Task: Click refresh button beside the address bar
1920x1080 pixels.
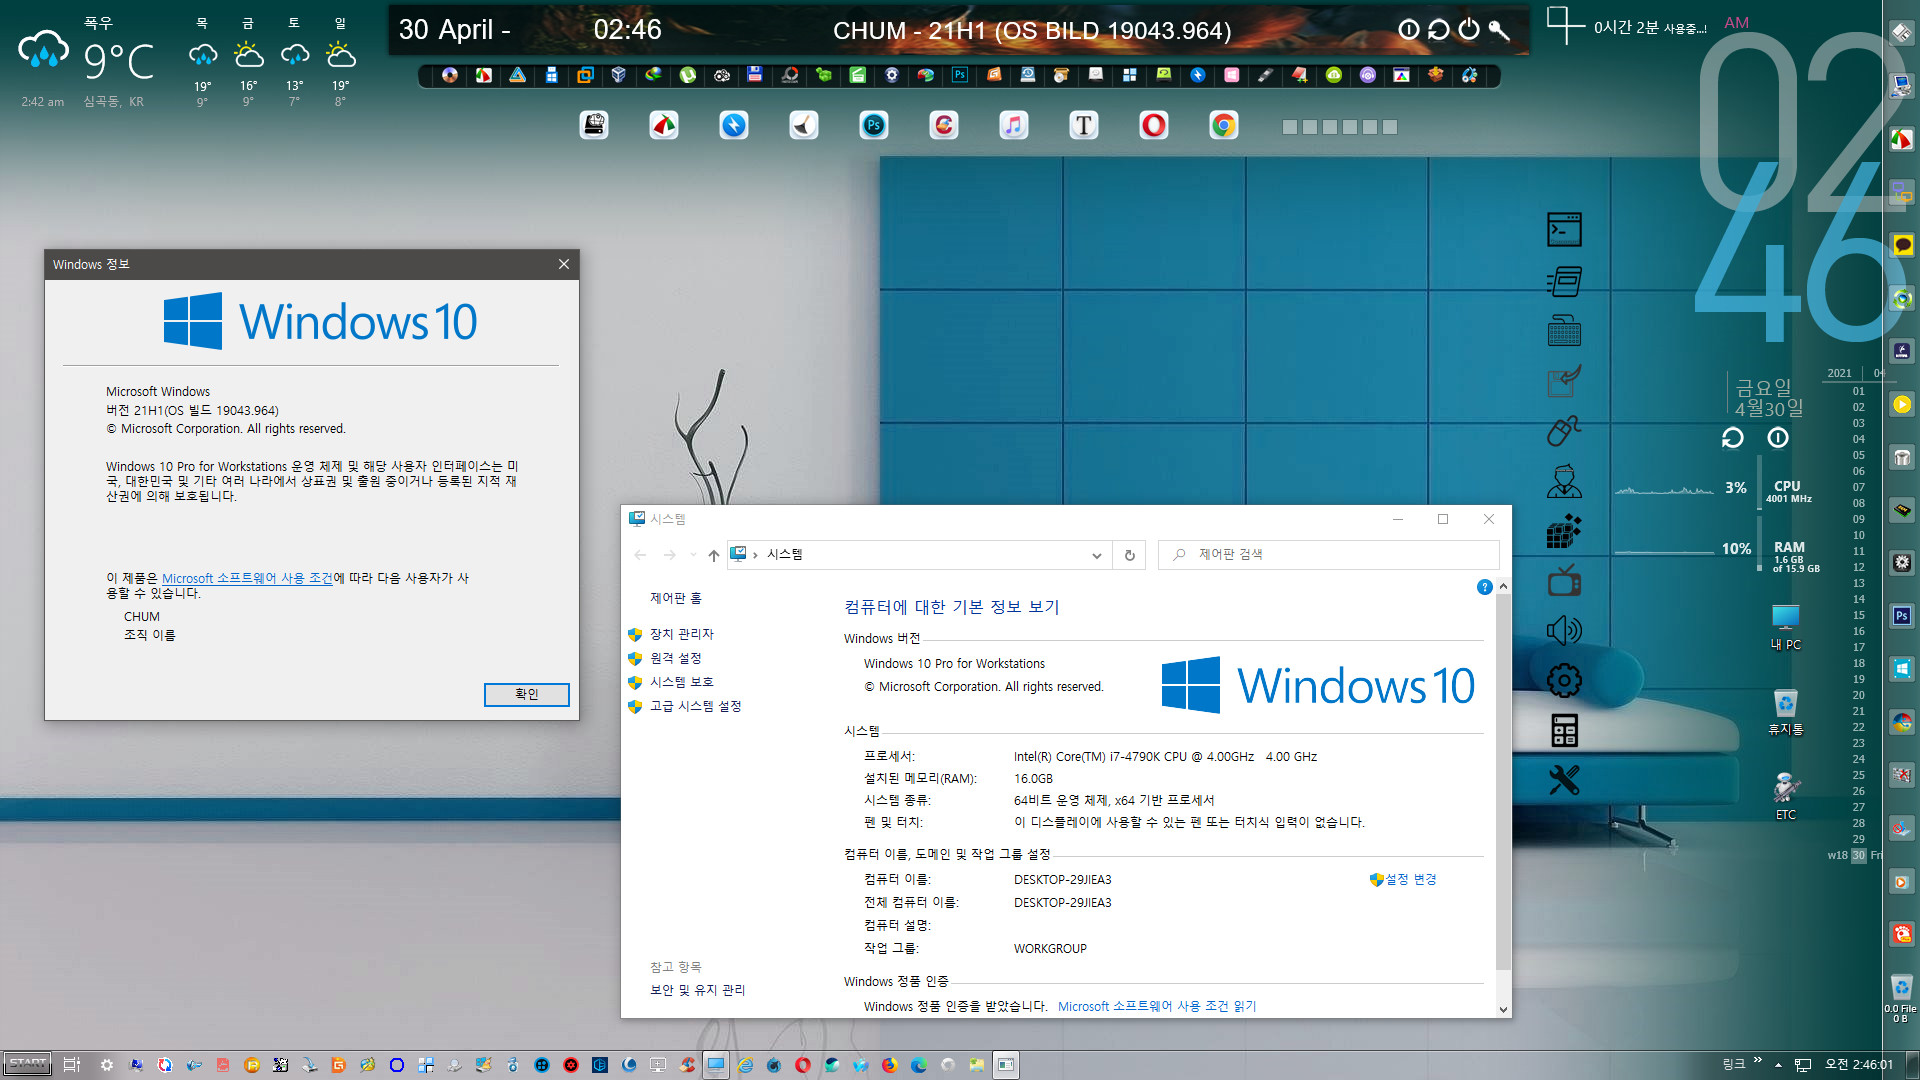Action: coord(1129,555)
